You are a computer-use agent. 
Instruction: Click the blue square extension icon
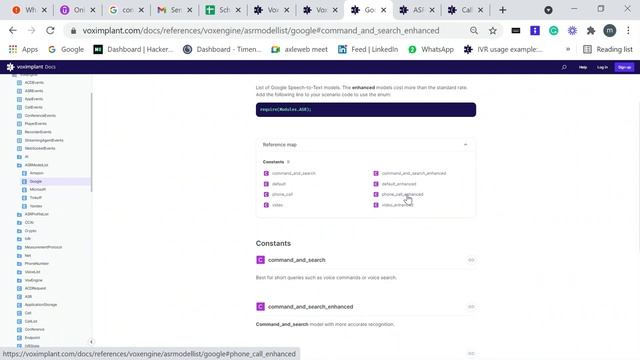coord(535,31)
